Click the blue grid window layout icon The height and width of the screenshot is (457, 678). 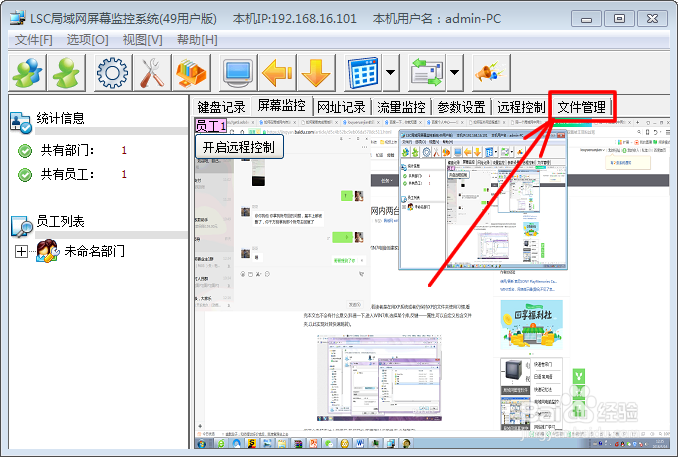pos(363,72)
